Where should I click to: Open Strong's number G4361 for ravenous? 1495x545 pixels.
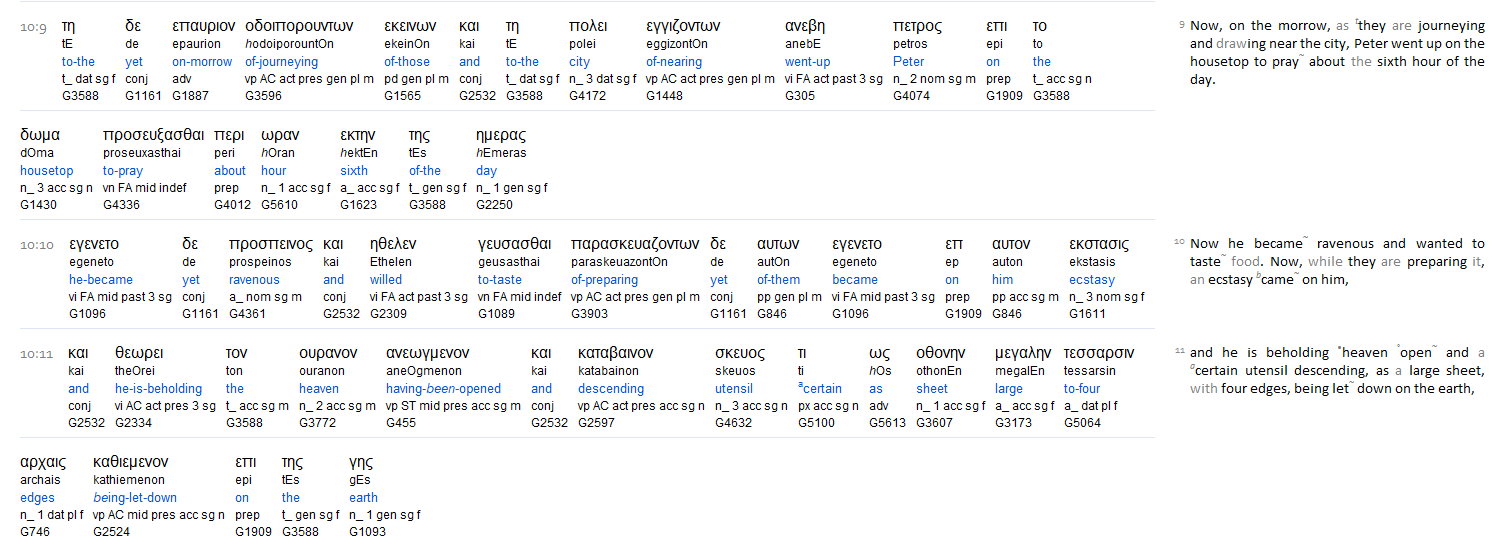(x=247, y=314)
